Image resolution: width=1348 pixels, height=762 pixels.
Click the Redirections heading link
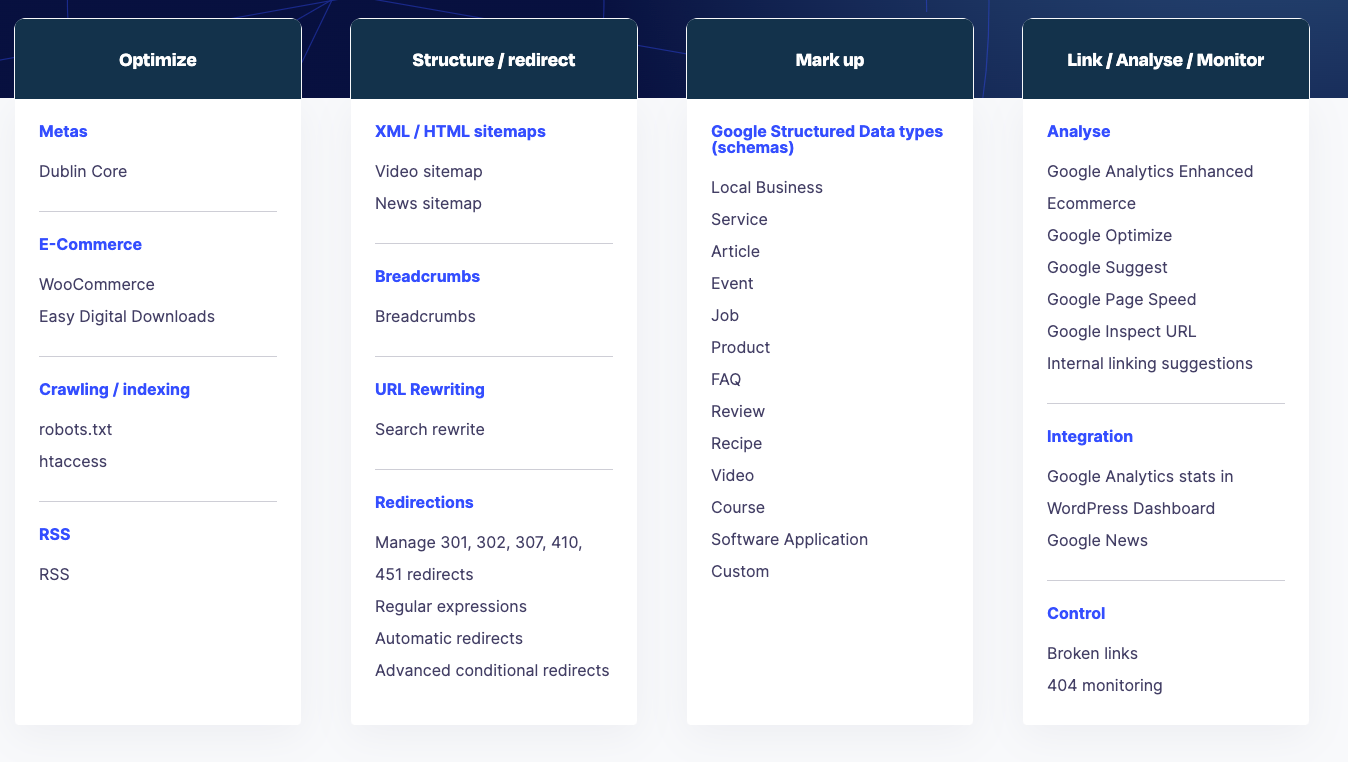click(x=424, y=502)
